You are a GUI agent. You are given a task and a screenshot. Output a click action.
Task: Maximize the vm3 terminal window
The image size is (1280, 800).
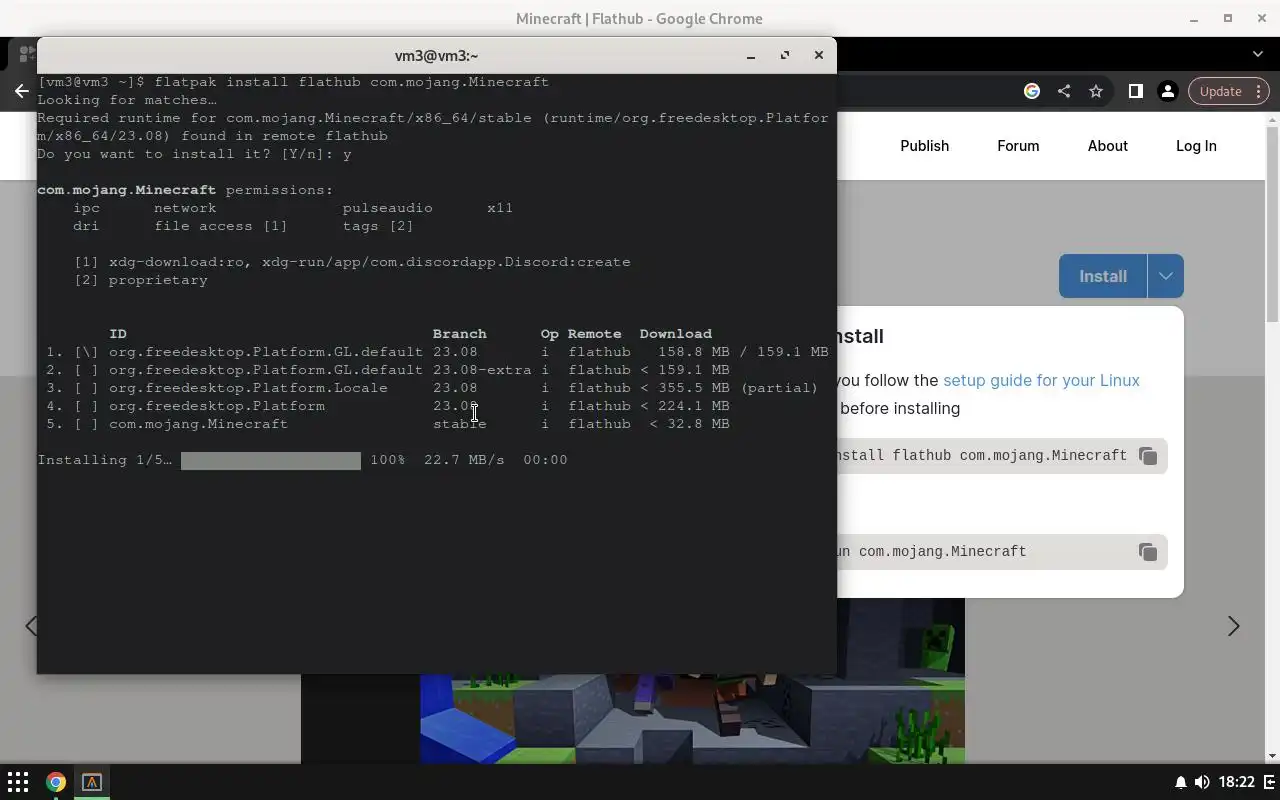[785, 56]
